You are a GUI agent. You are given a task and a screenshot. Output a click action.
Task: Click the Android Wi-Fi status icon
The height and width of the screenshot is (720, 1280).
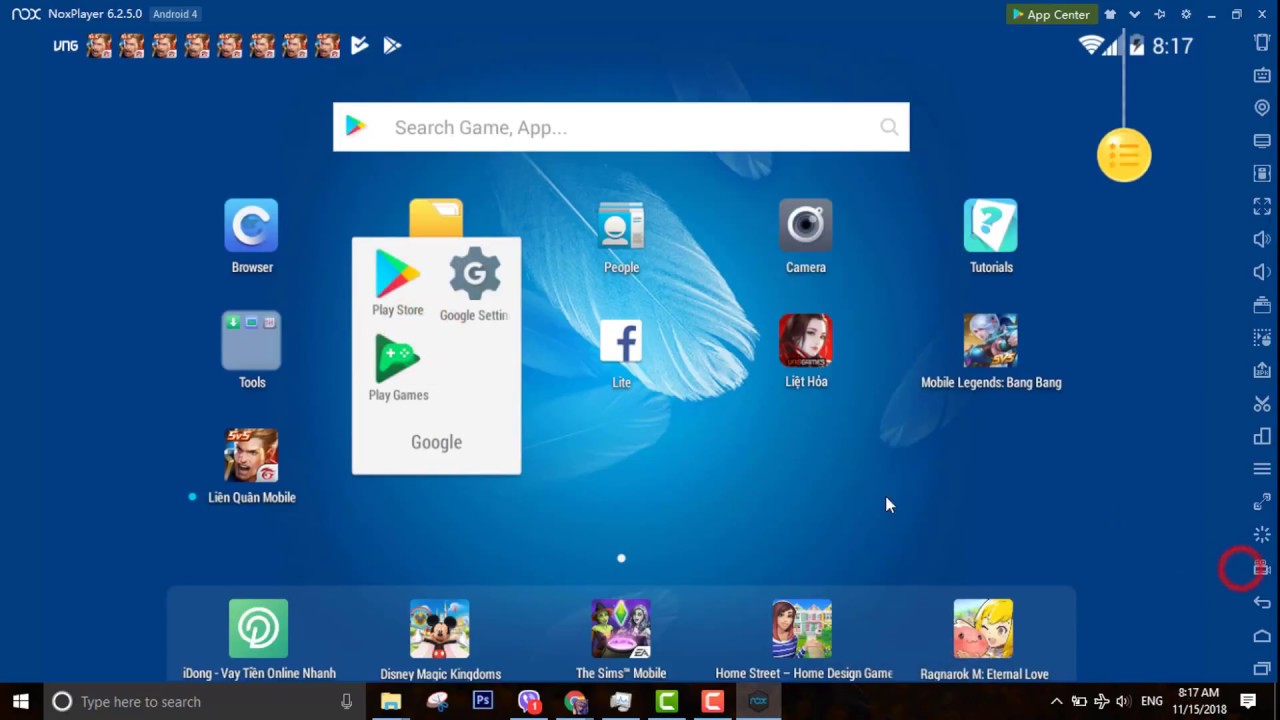point(1091,45)
